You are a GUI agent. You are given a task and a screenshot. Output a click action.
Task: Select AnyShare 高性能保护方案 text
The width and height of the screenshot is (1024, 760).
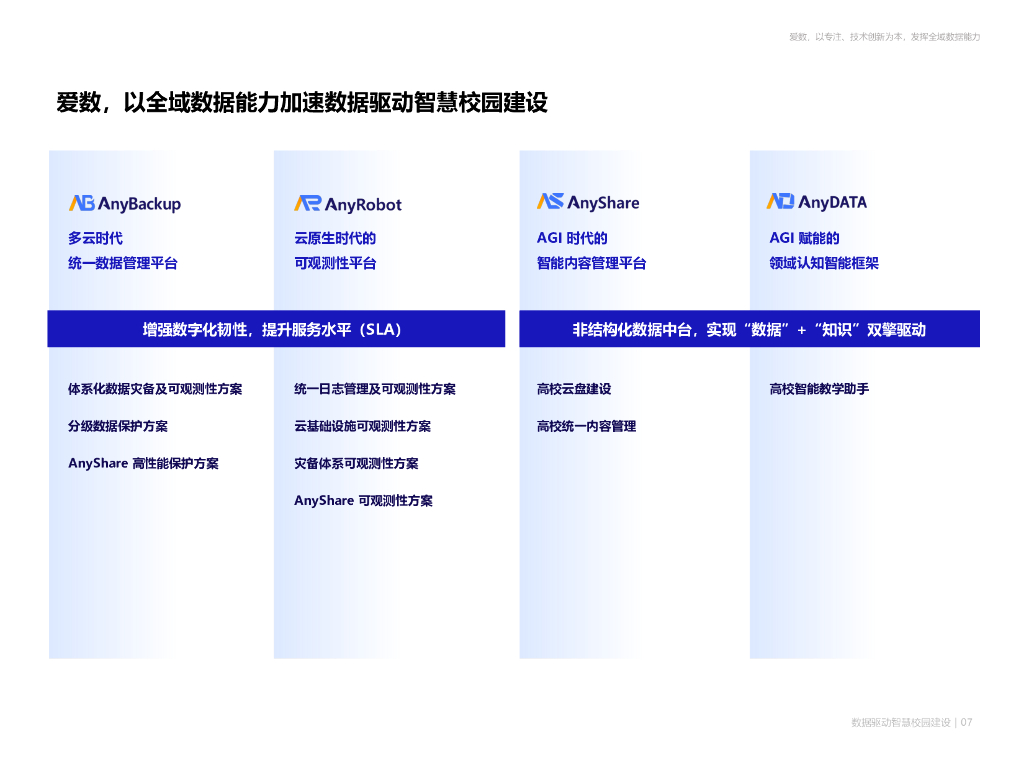[144, 463]
